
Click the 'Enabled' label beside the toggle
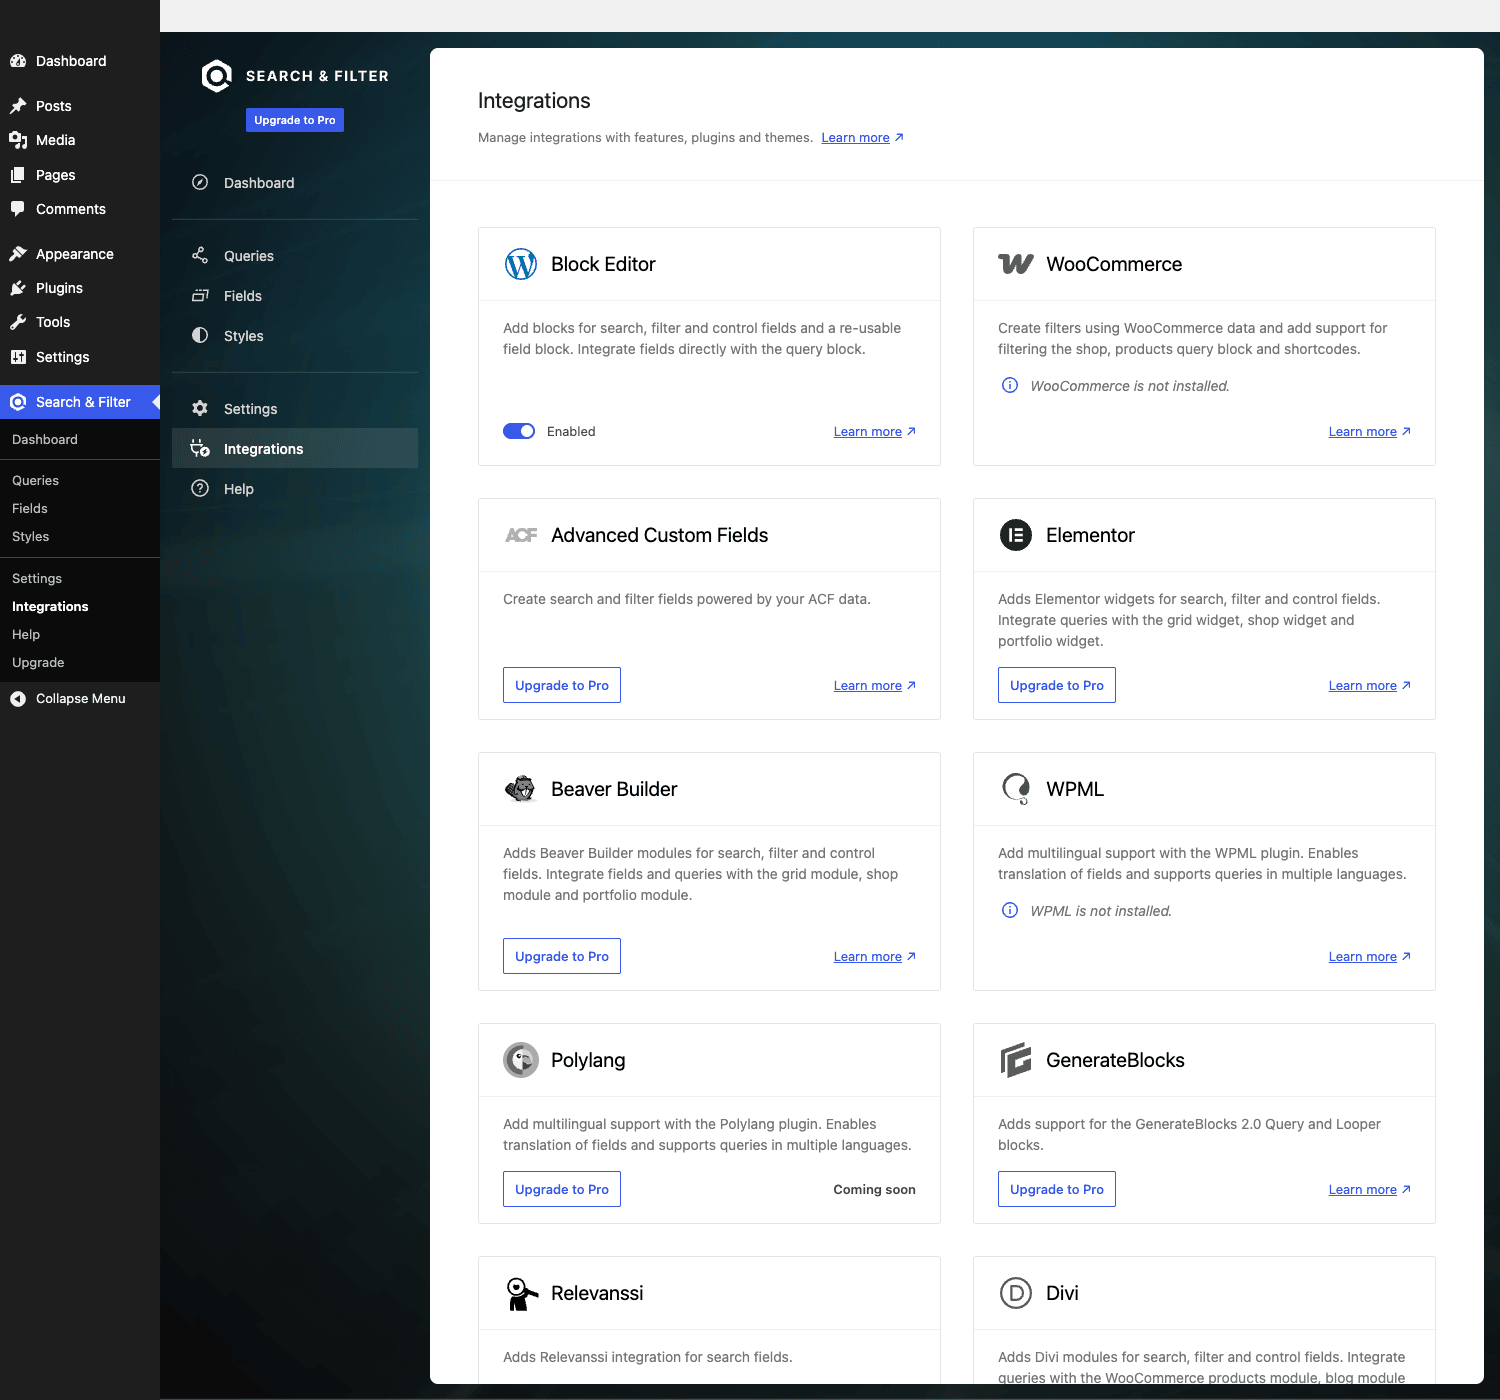[571, 431]
